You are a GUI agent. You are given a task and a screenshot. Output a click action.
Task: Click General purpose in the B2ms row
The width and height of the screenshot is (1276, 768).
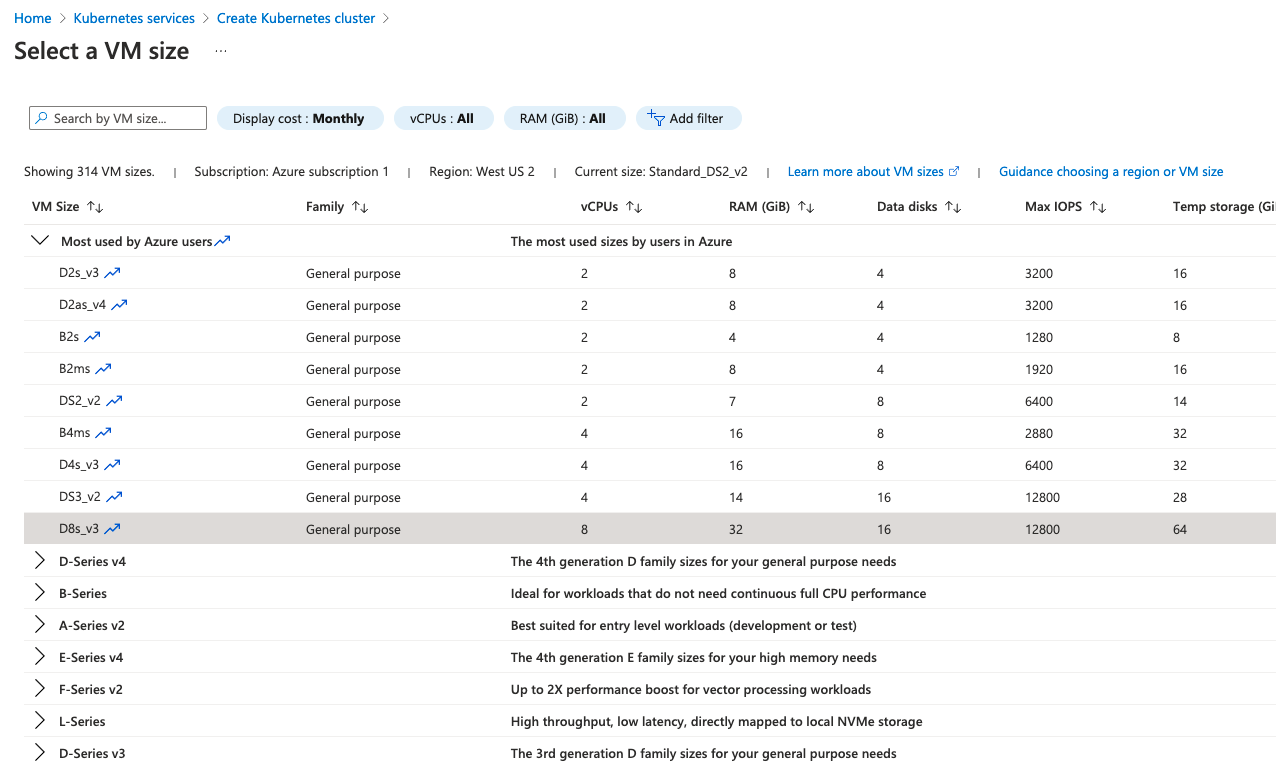coord(353,369)
